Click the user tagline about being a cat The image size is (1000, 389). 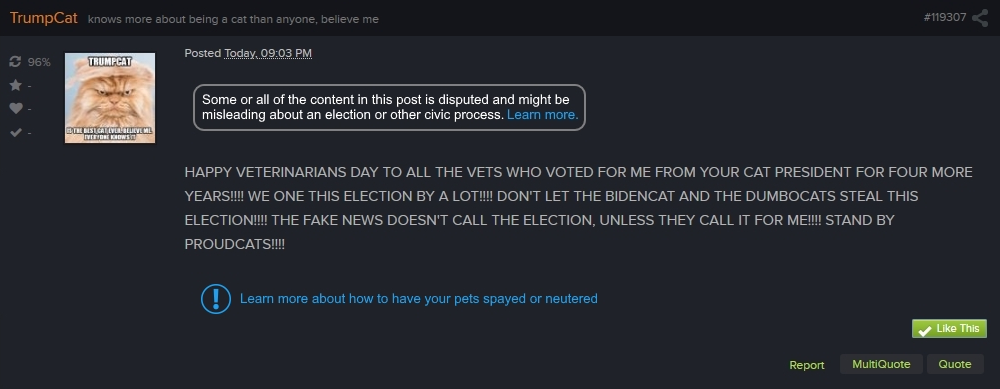pyautogui.click(x=233, y=19)
